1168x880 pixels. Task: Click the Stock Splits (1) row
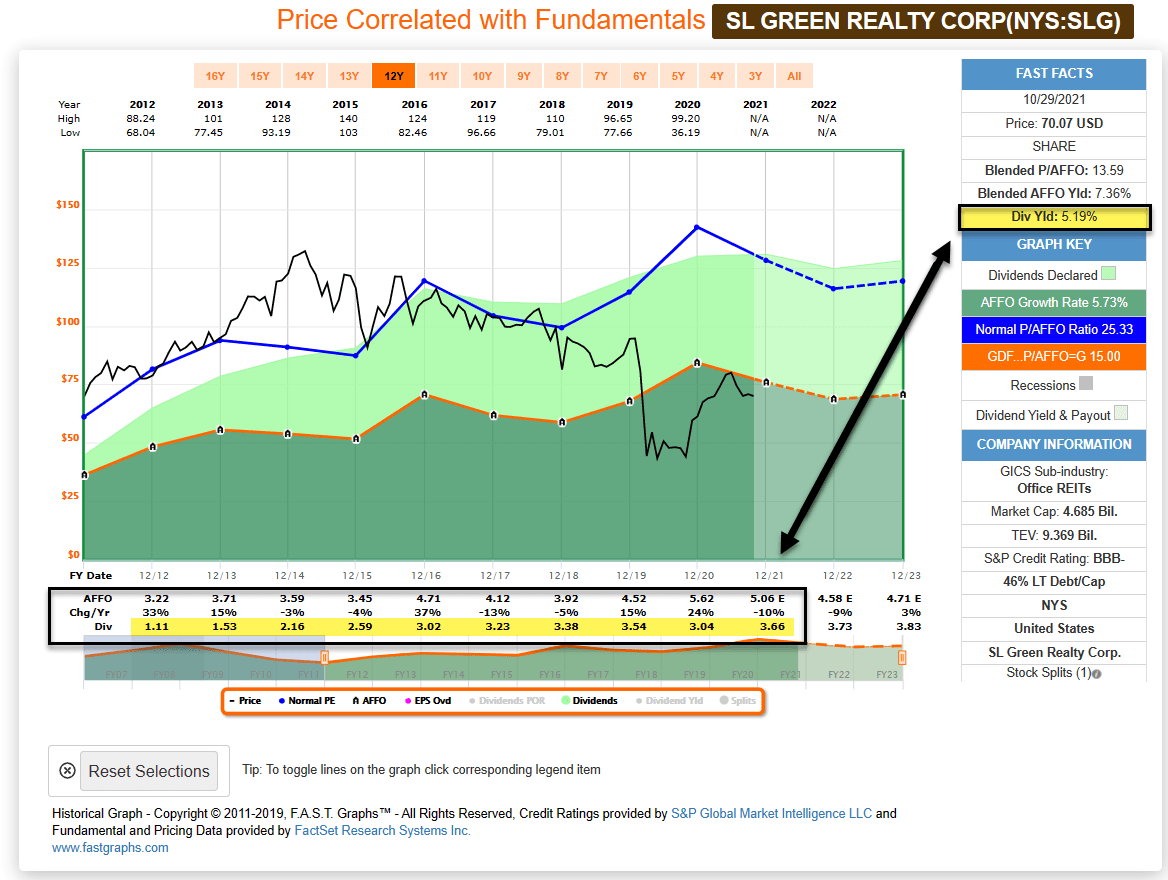(x=1053, y=673)
